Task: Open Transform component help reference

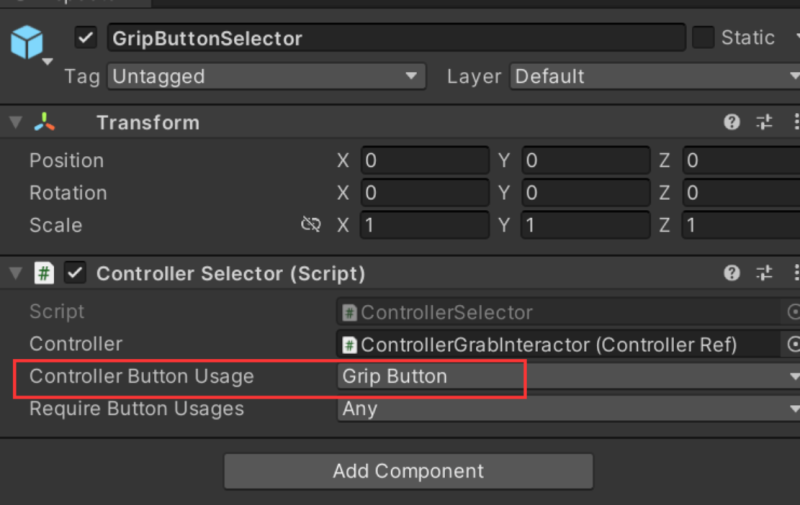Action: (x=732, y=122)
